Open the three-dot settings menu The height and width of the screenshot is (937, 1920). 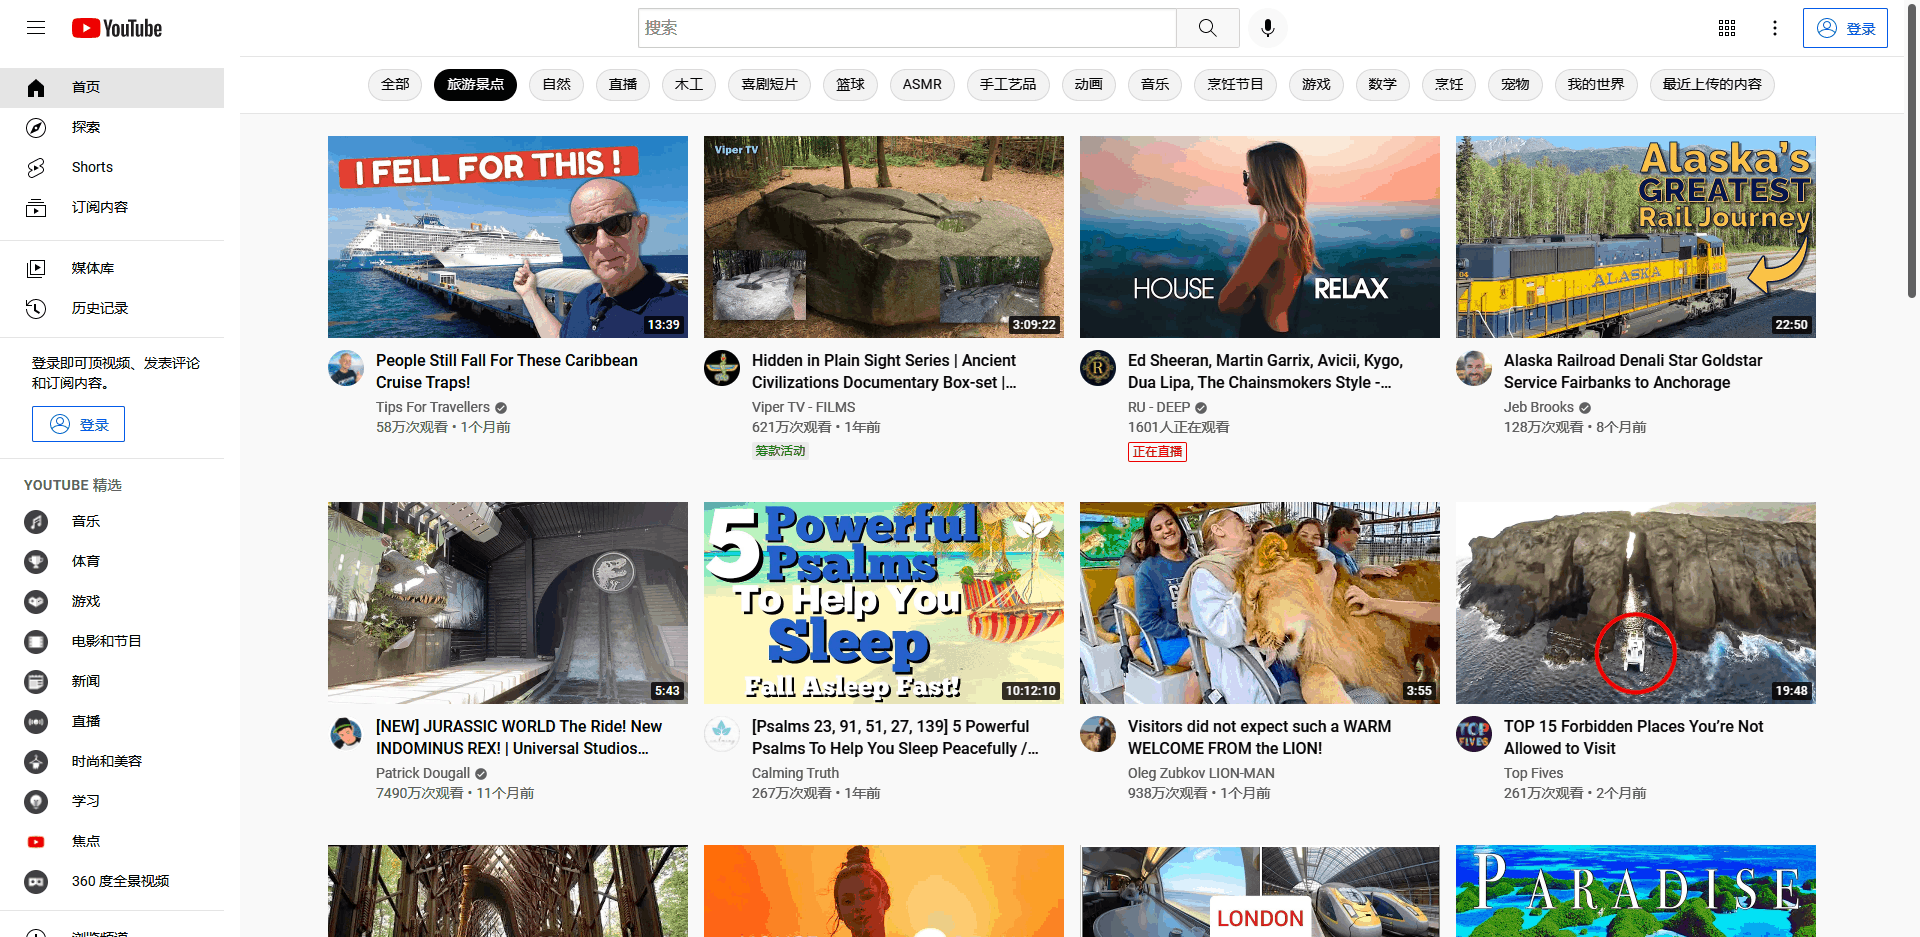pos(1775,28)
